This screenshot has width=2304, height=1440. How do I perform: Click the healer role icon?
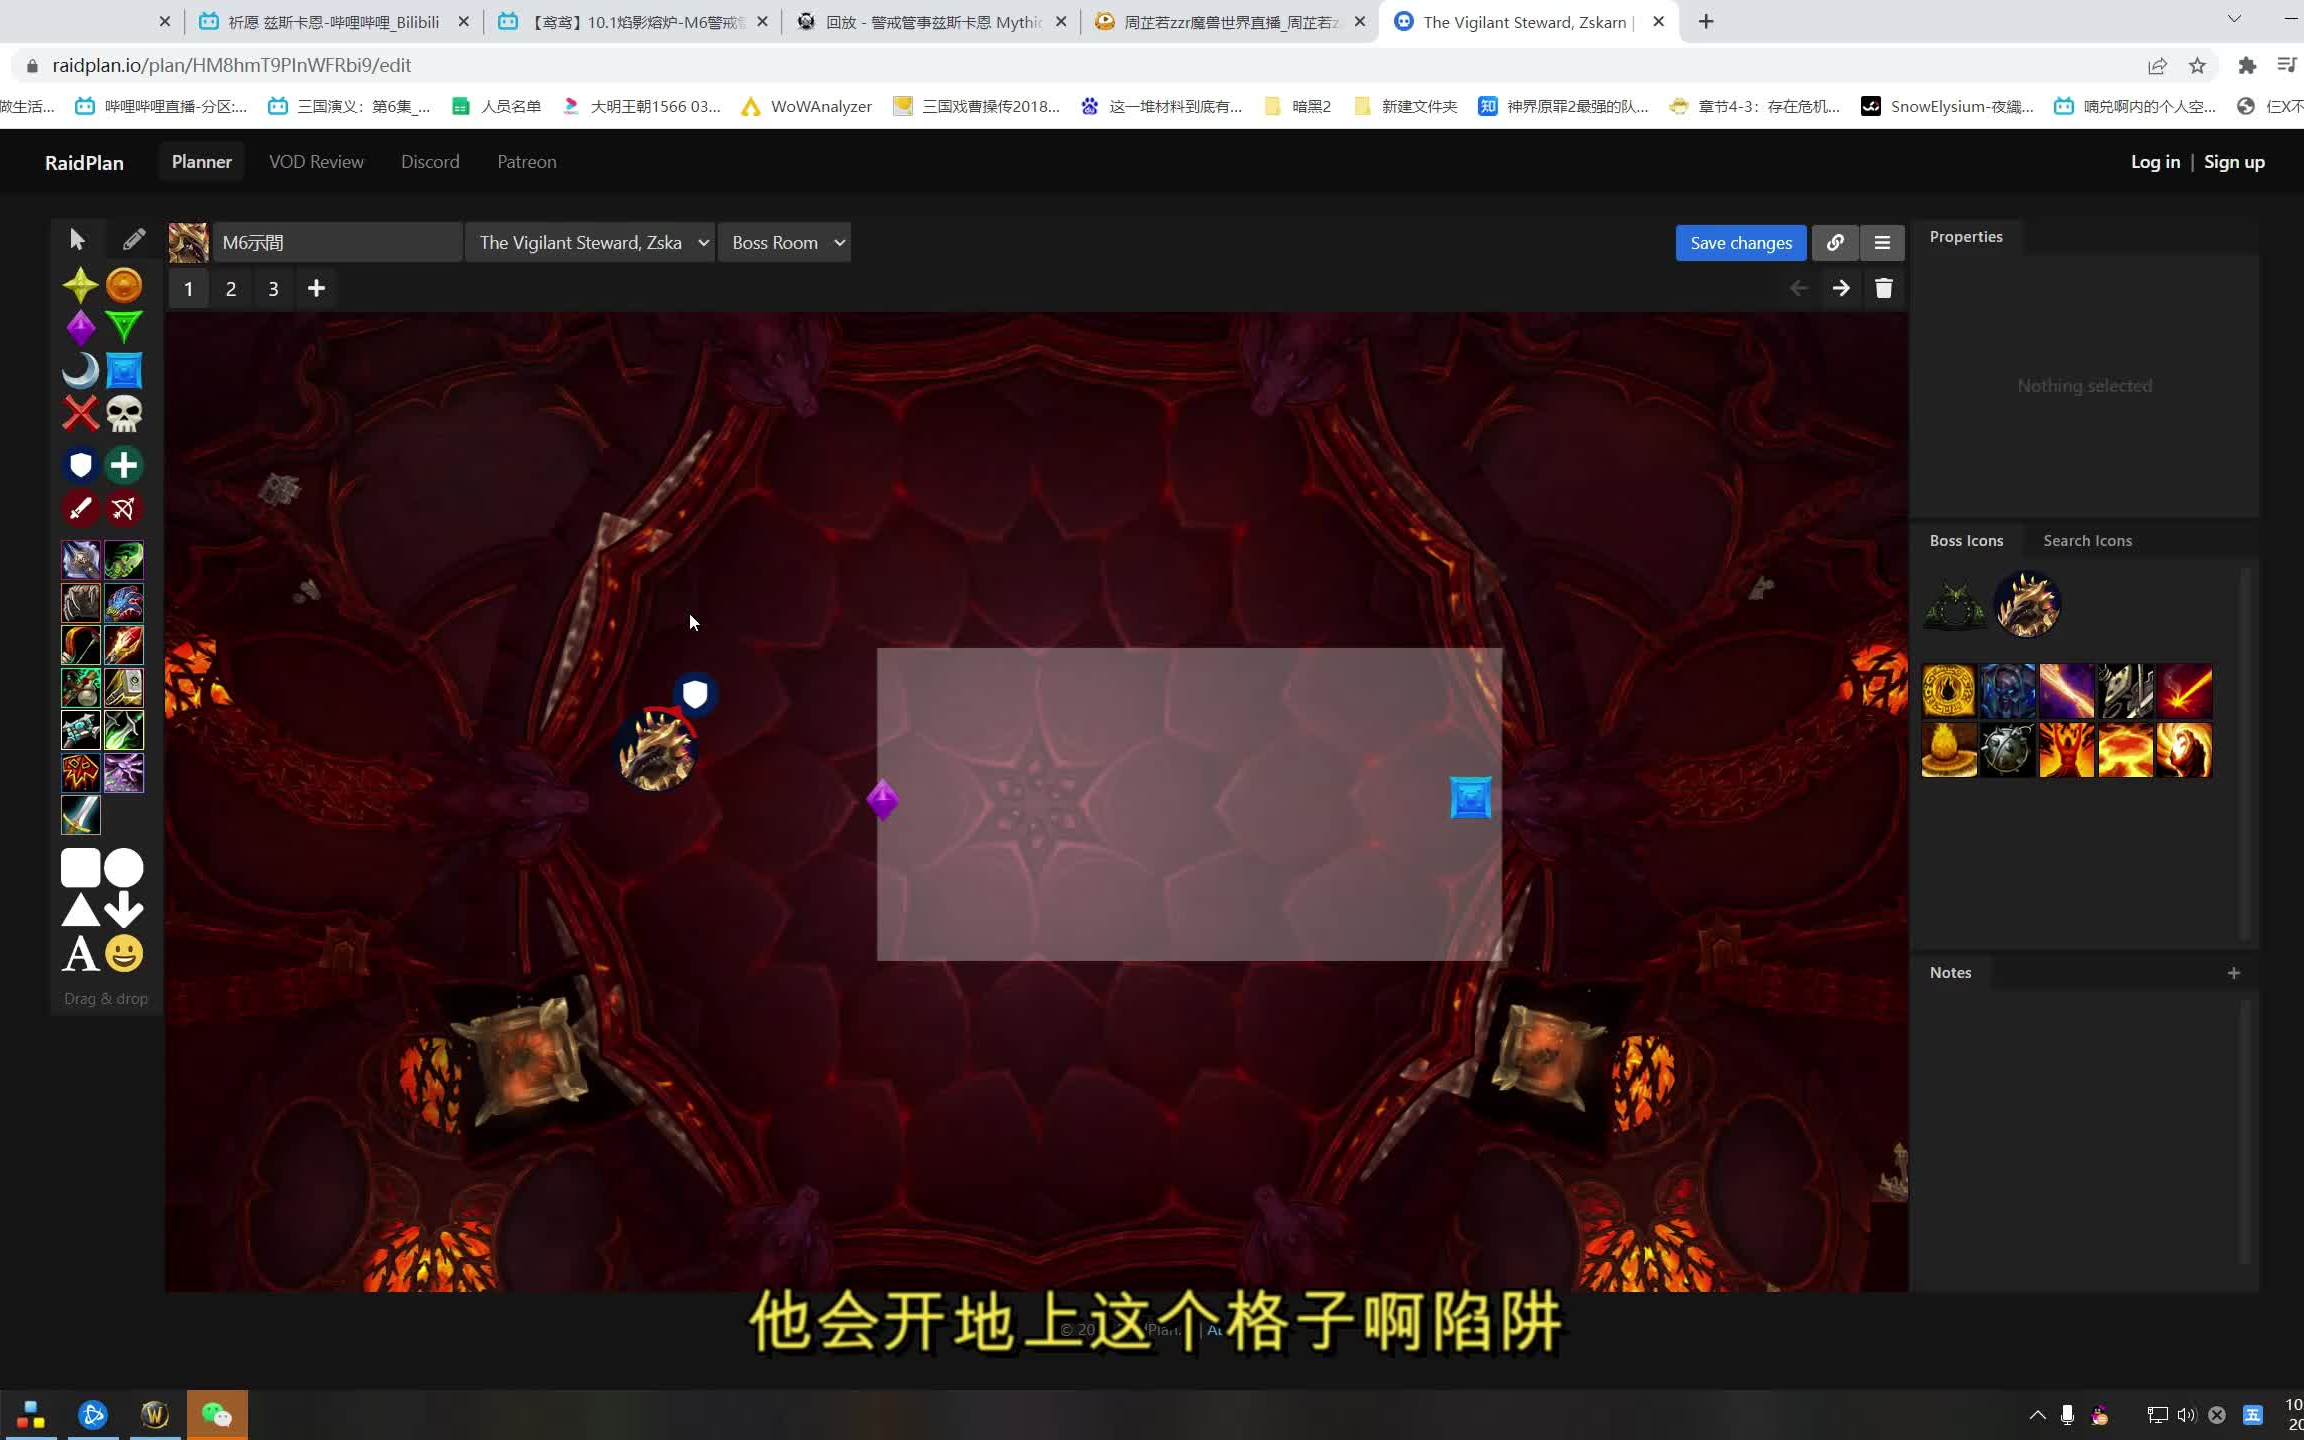tap(124, 465)
